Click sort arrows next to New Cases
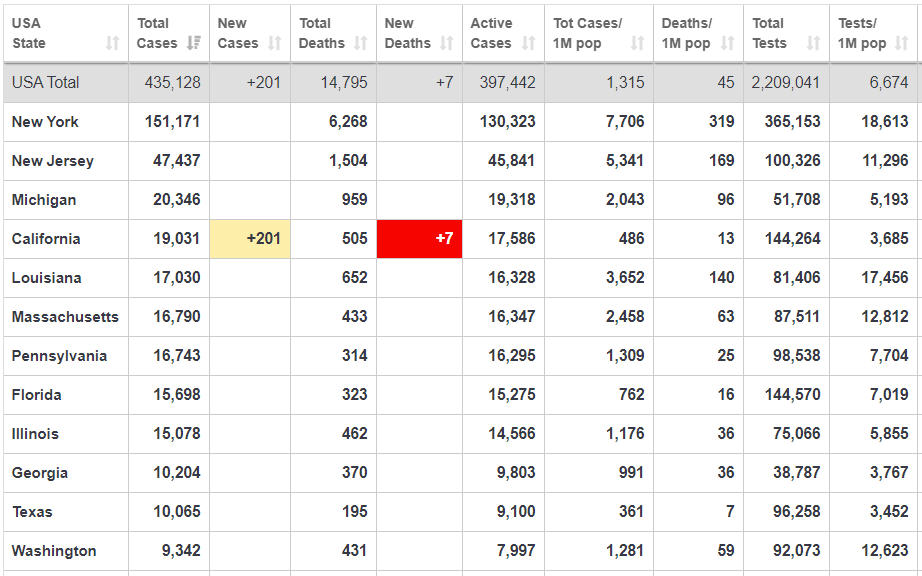Viewport: 922px width, 576px height. (274, 43)
